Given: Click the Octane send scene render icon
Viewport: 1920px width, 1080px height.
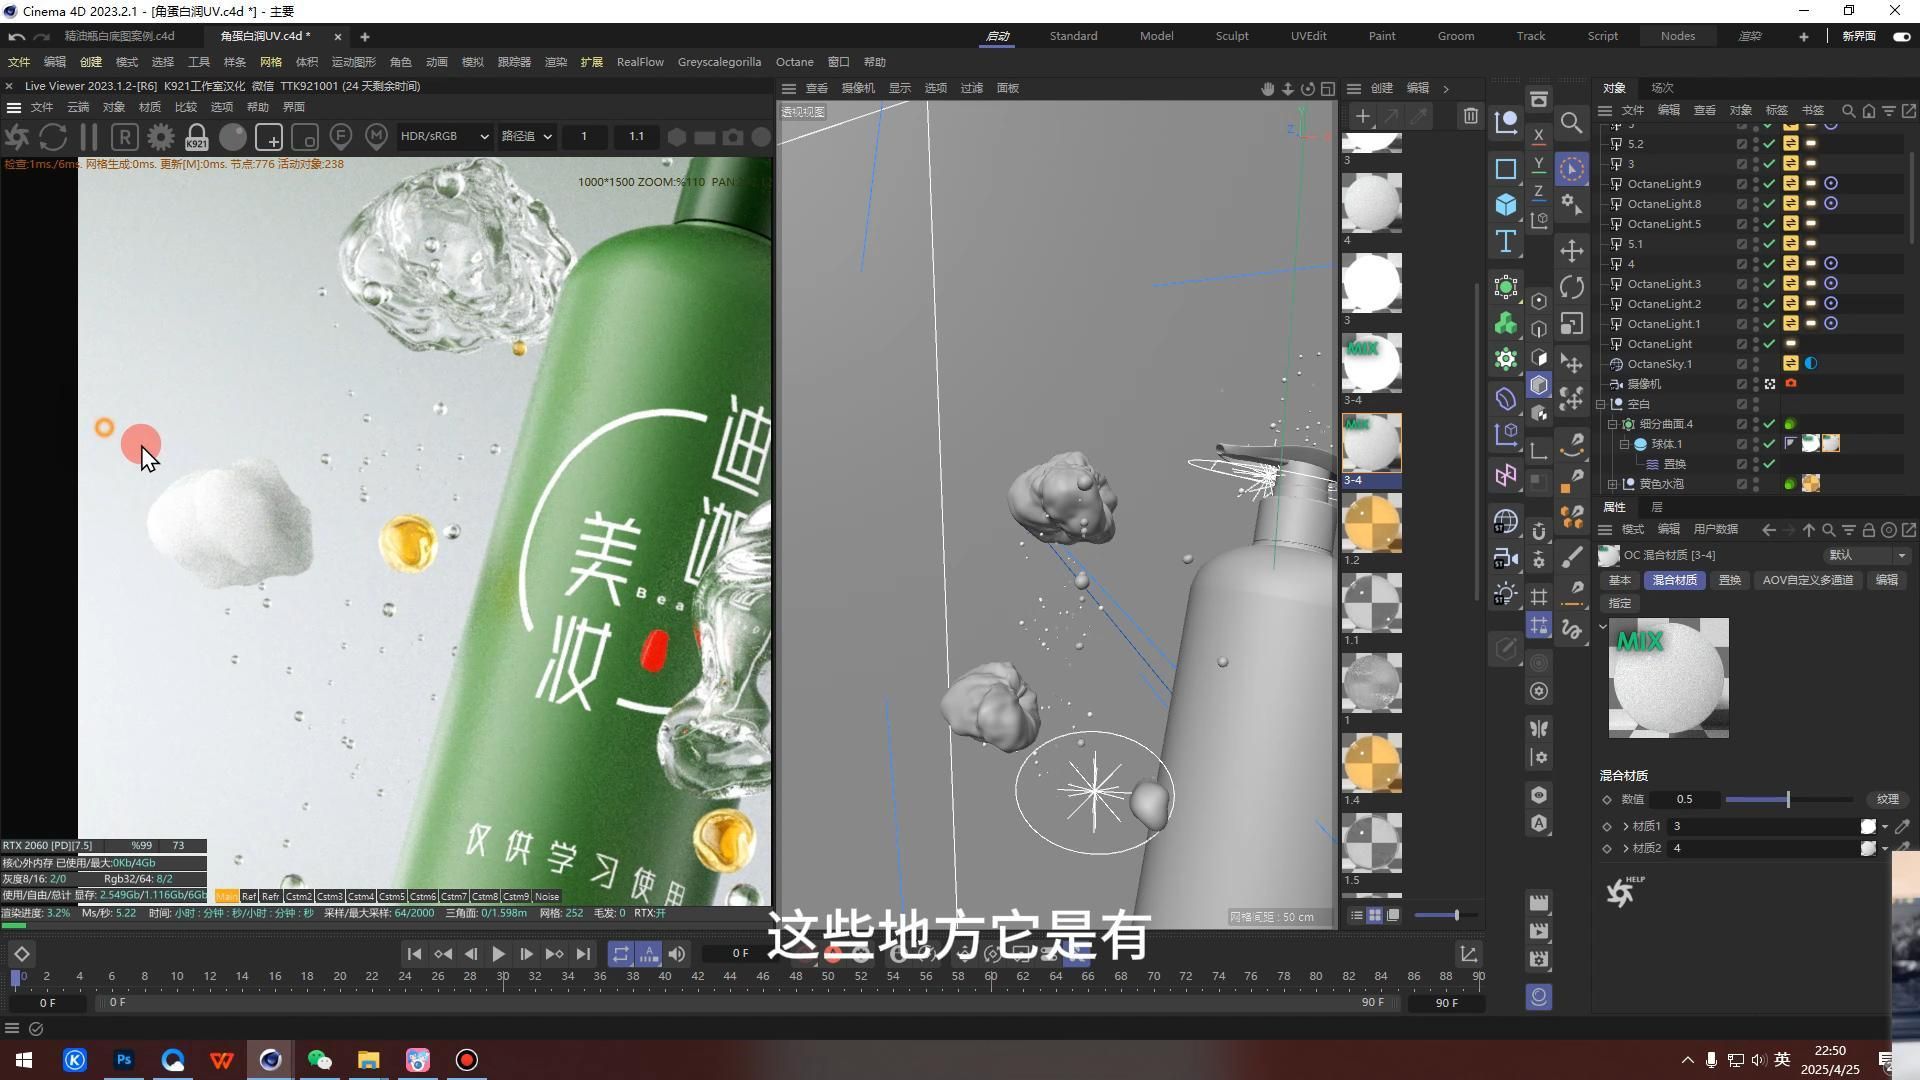Looking at the screenshot, I should pos(17,137).
